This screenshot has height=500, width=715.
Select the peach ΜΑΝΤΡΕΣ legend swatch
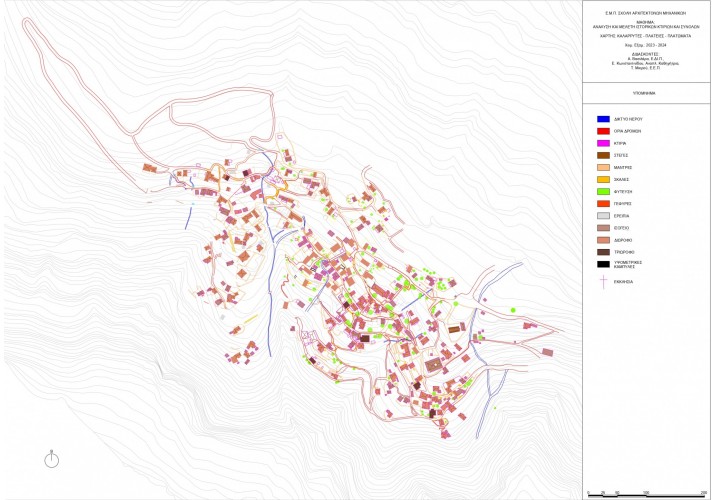[603, 168]
